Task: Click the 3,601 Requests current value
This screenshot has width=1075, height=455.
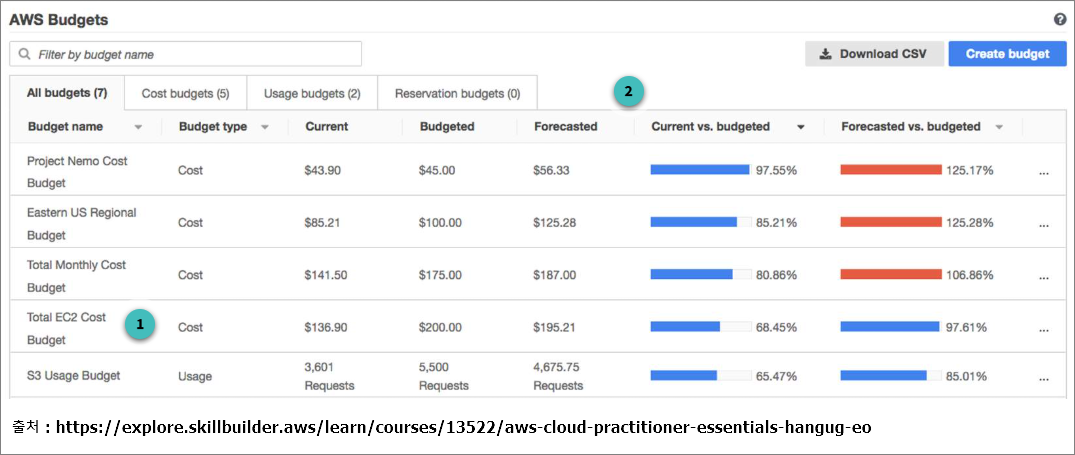Action: pos(329,376)
